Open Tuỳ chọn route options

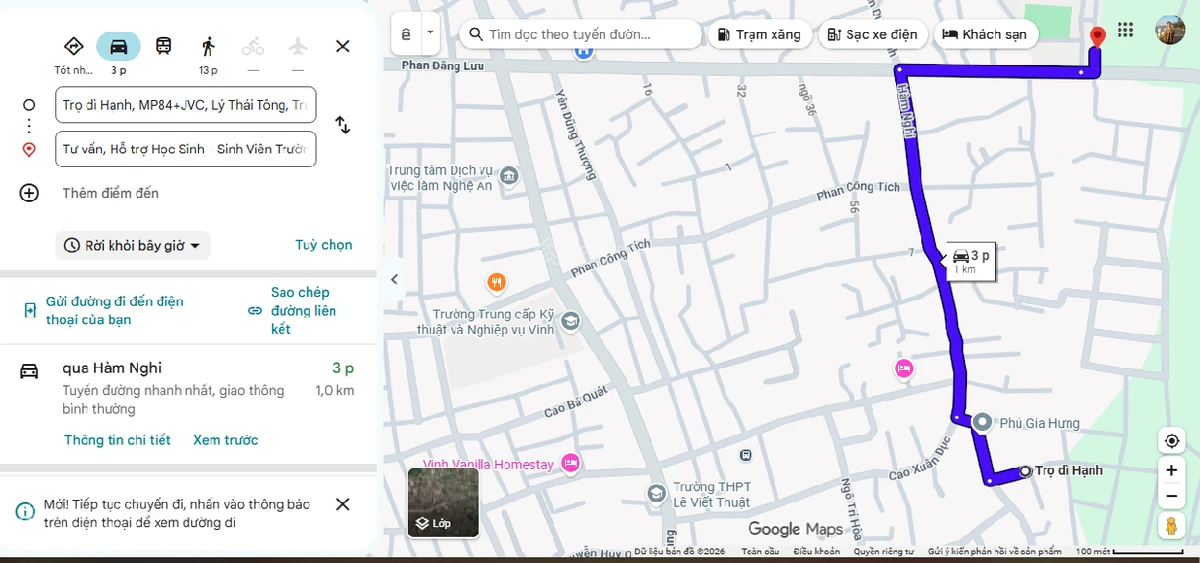tap(324, 245)
